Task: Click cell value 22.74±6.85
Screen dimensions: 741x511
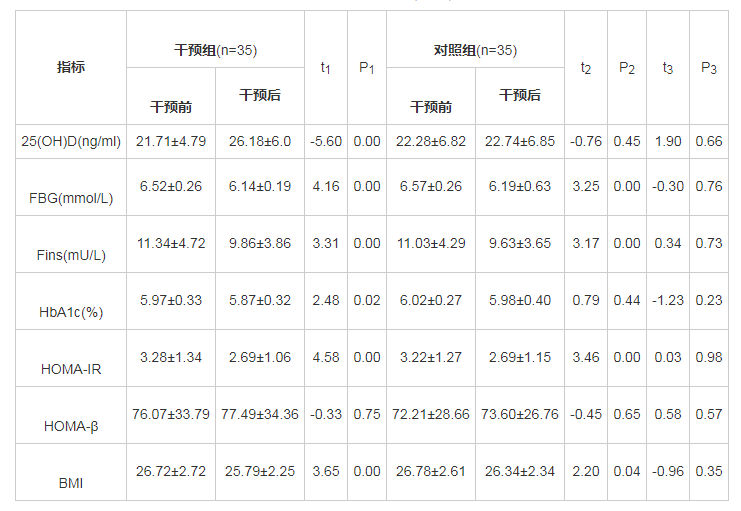Action: [520, 141]
